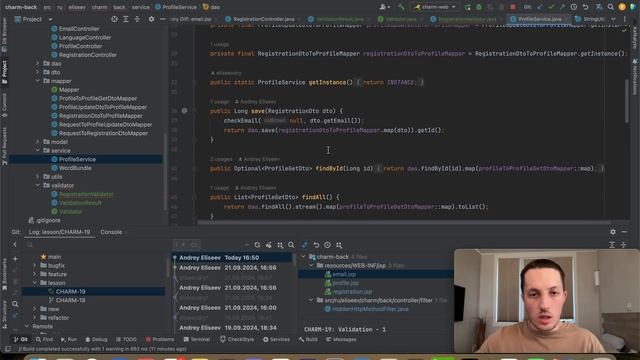Toggle tool window bars icon in status bar
640x360 pixels.
tap(8, 349)
